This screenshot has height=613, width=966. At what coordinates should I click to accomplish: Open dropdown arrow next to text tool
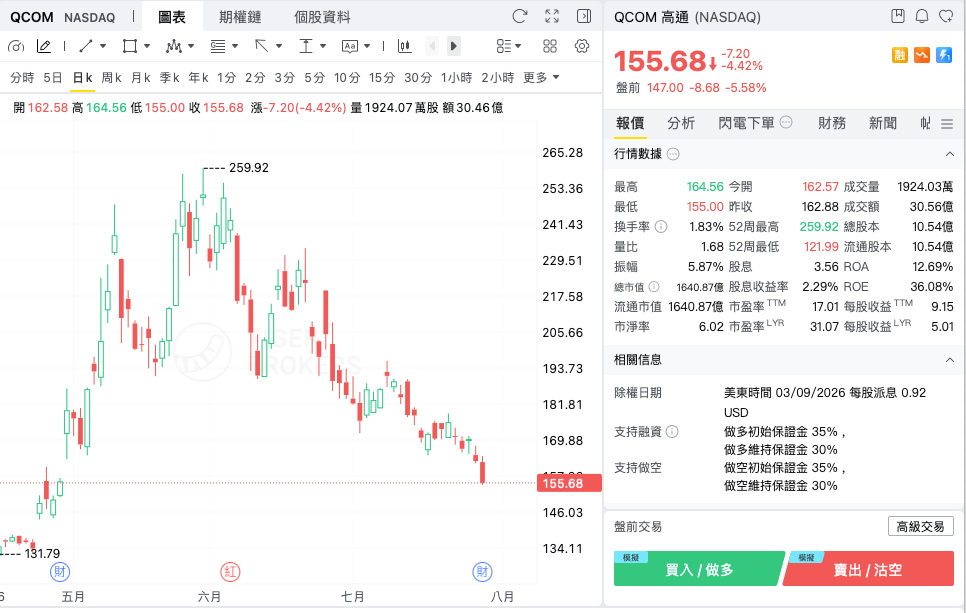(x=367, y=46)
